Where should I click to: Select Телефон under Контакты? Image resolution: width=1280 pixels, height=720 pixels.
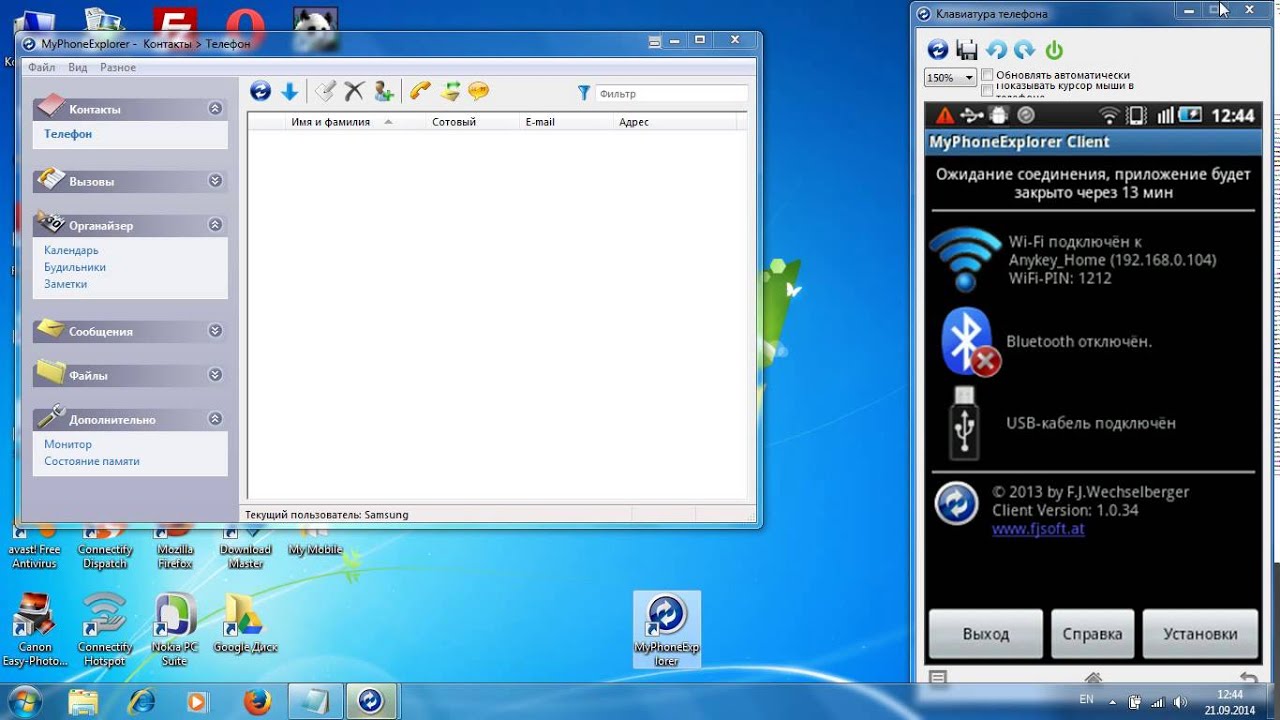[x=68, y=133]
